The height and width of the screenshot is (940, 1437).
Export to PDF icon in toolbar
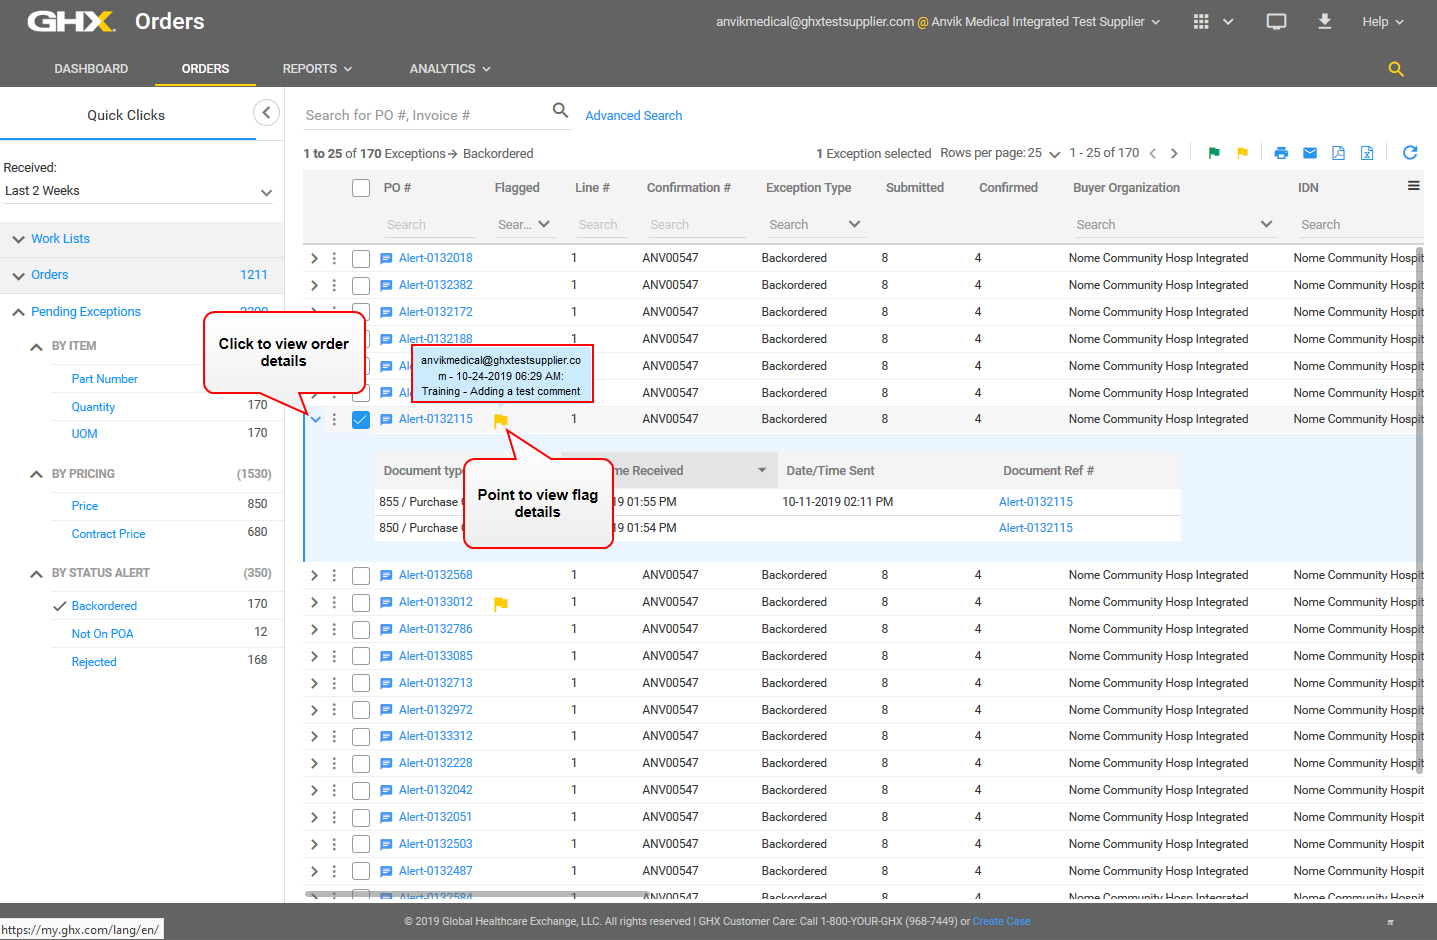[x=1338, y=153]
